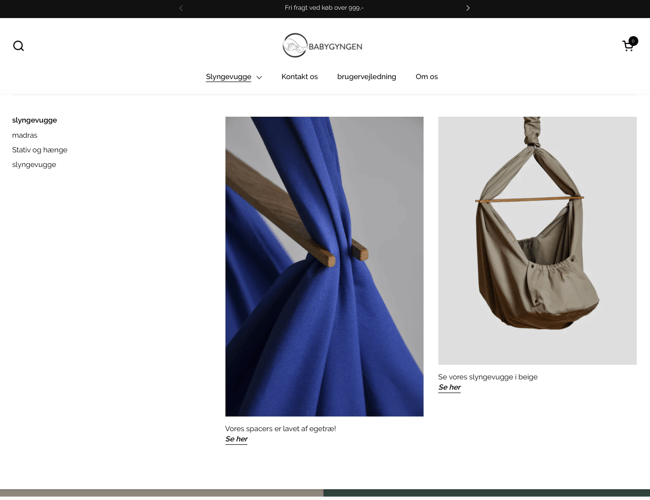Click the blue fabric spacer image

(324, 266)
